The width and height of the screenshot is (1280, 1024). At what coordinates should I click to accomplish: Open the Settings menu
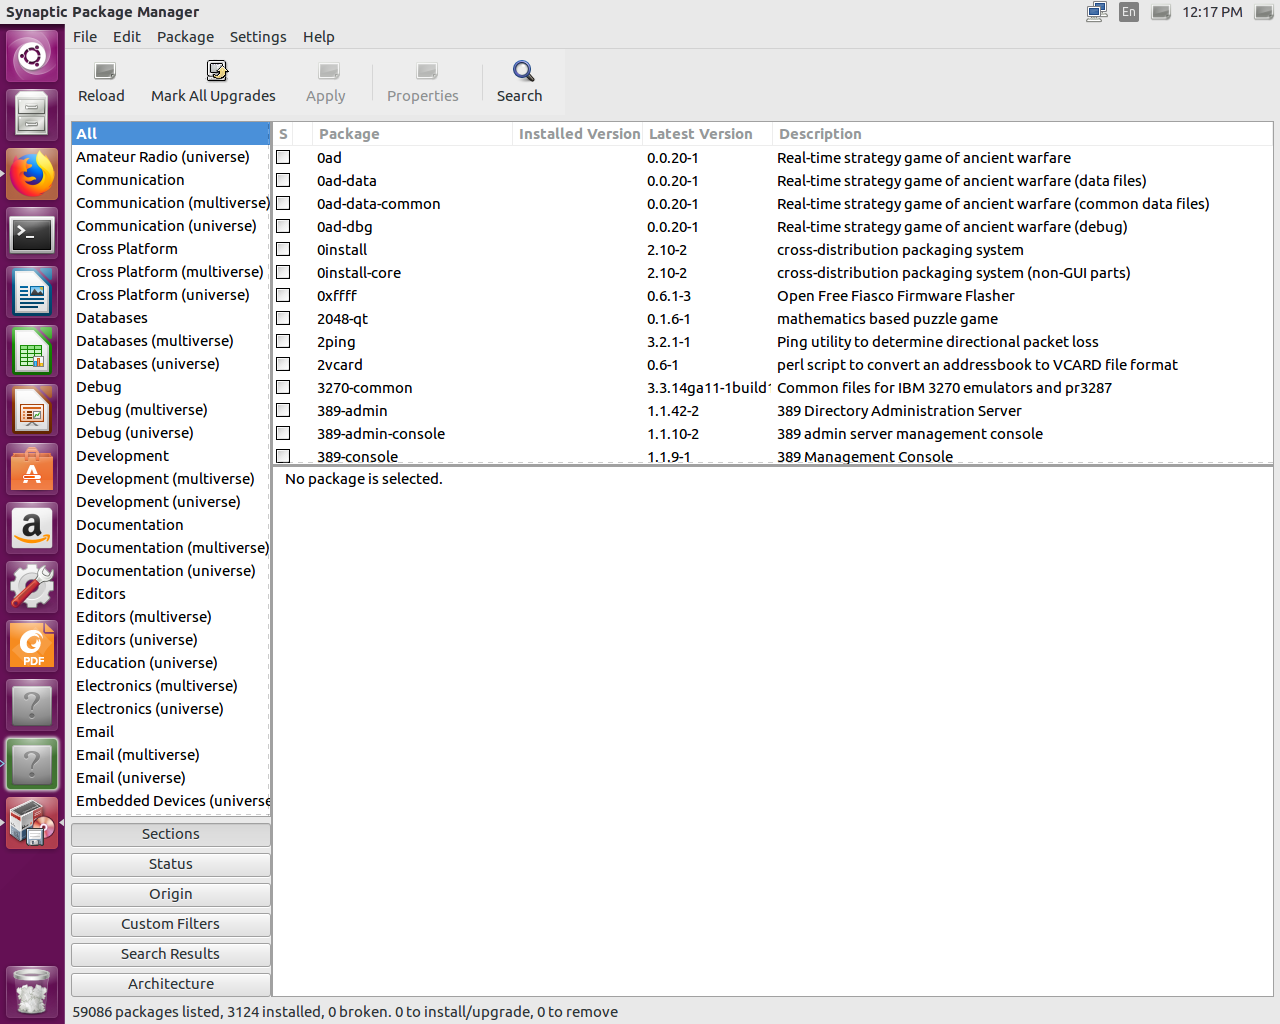(258, 37)
